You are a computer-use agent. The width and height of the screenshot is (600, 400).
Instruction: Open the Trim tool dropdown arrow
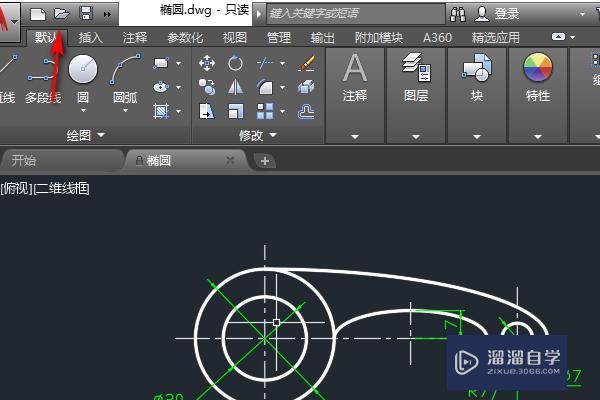(282, 64)
